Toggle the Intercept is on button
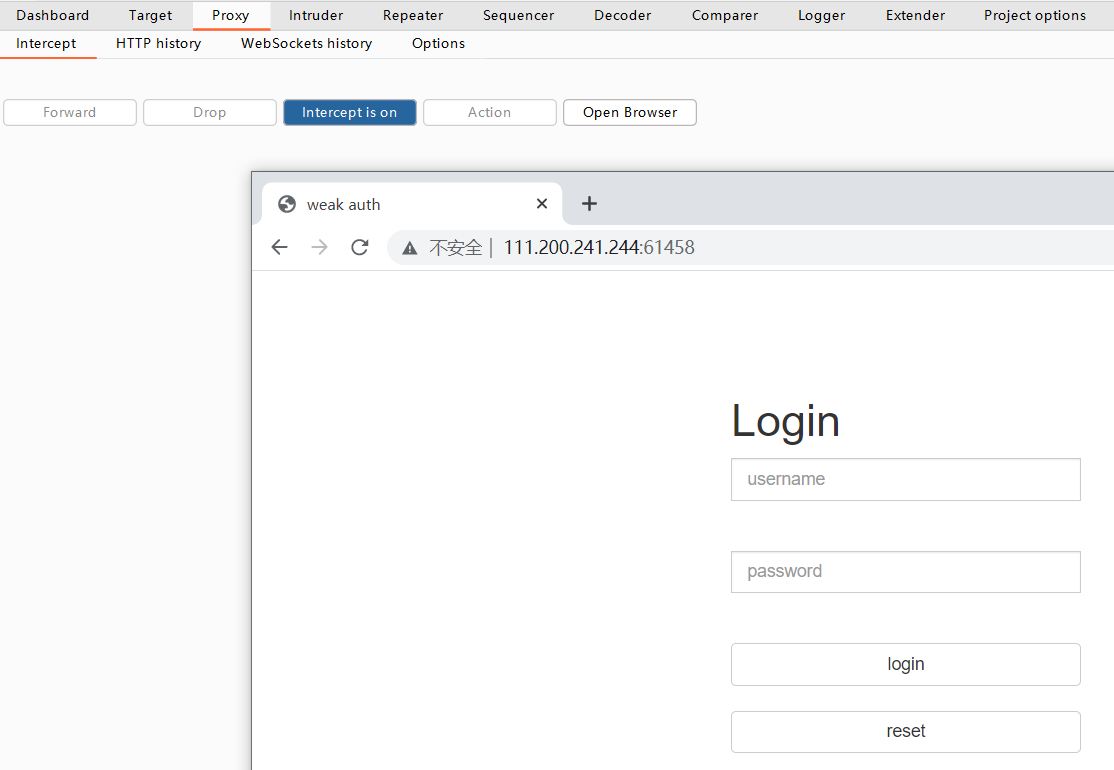 349,112
